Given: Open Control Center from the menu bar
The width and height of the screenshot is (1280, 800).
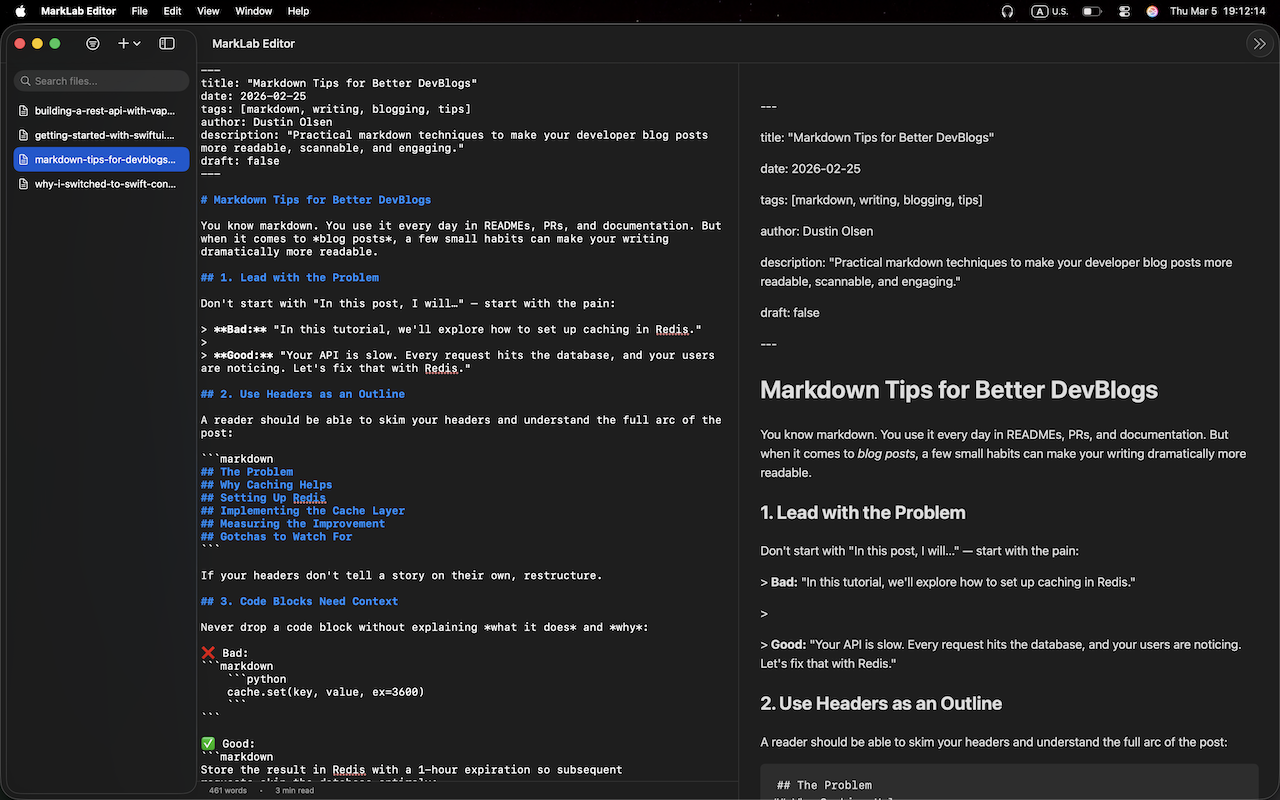Looking at the screenshot, I should [1124, 11].
